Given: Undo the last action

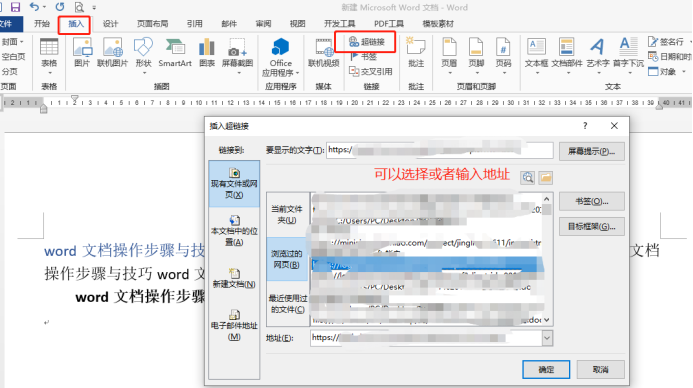Looking at the screenshot, I should pos(34,7).
